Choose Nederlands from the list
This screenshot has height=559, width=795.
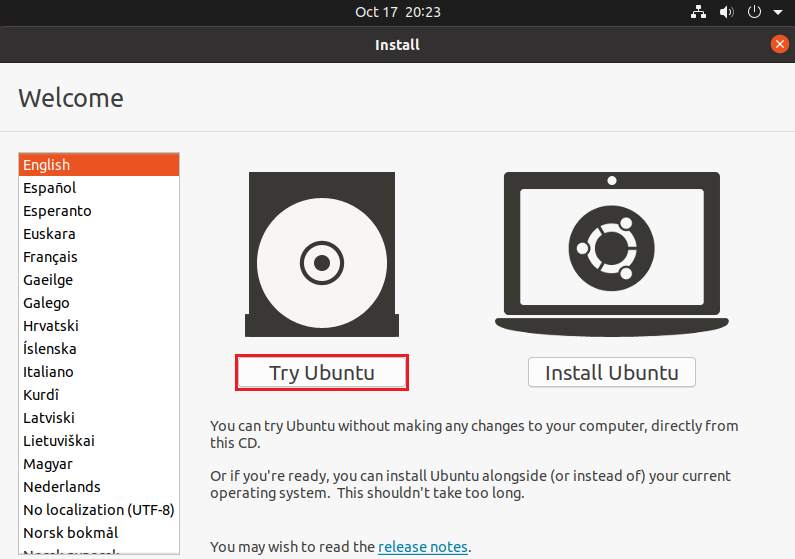coord(99,487)
